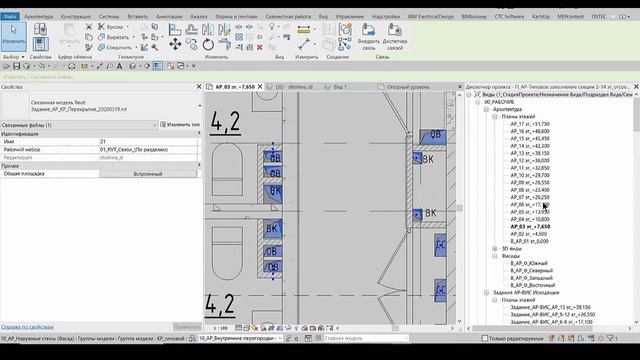The image size is (640, 360).
Task: Click the 'Изменить тип' button
Action: pos(180,124)
